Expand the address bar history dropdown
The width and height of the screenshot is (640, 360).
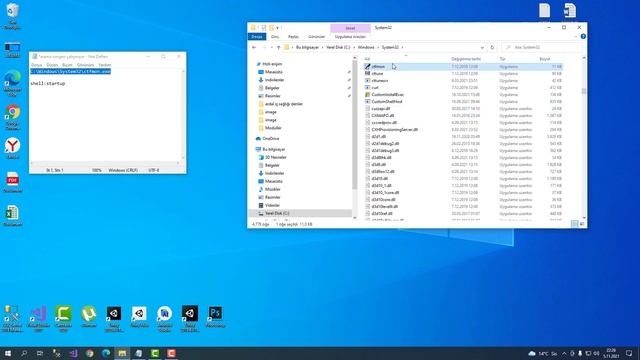click(482, 47)
